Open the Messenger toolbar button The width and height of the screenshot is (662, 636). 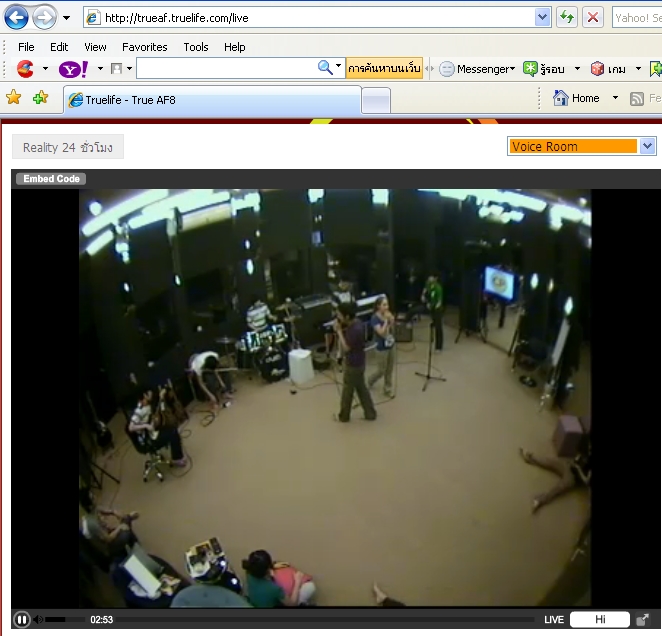[x=477, y=68]
